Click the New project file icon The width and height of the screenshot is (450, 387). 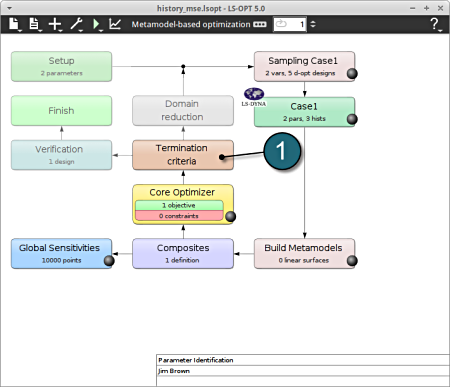14,24
